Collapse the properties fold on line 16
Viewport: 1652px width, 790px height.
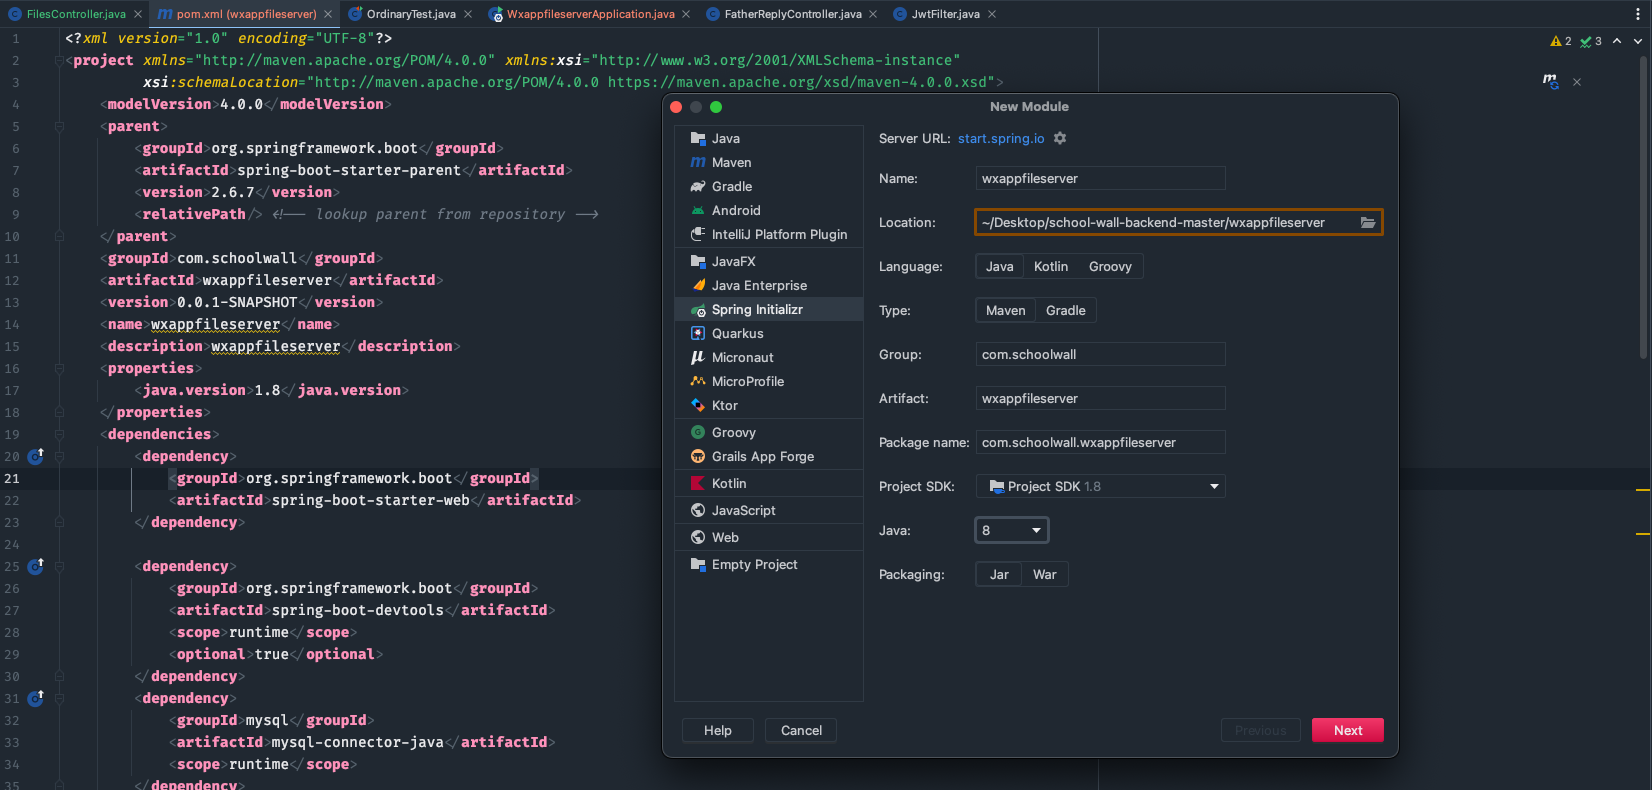(x=59, y=368)
